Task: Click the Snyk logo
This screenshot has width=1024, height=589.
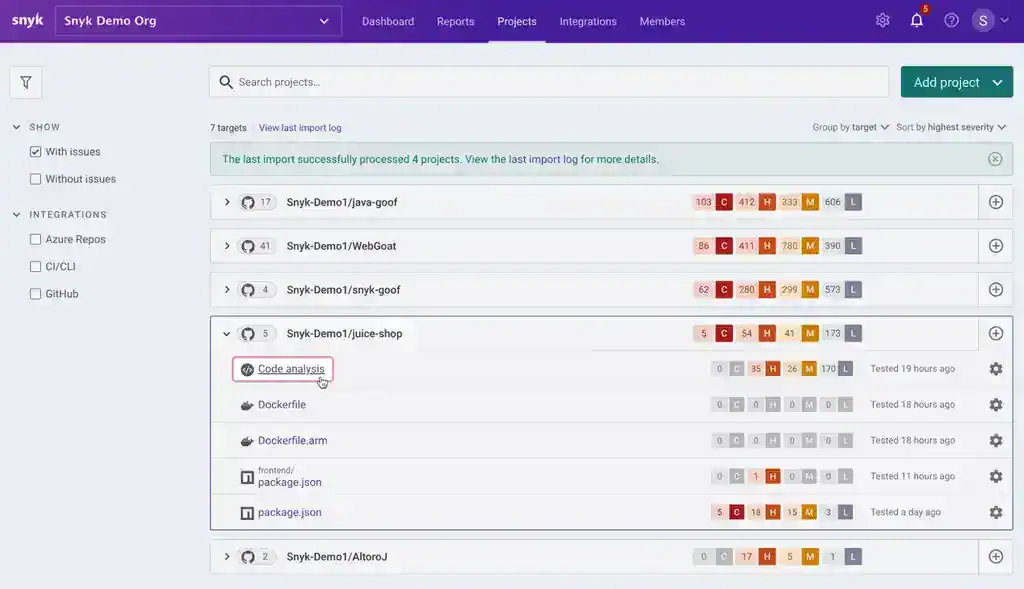Action: (x=27, y=20)
